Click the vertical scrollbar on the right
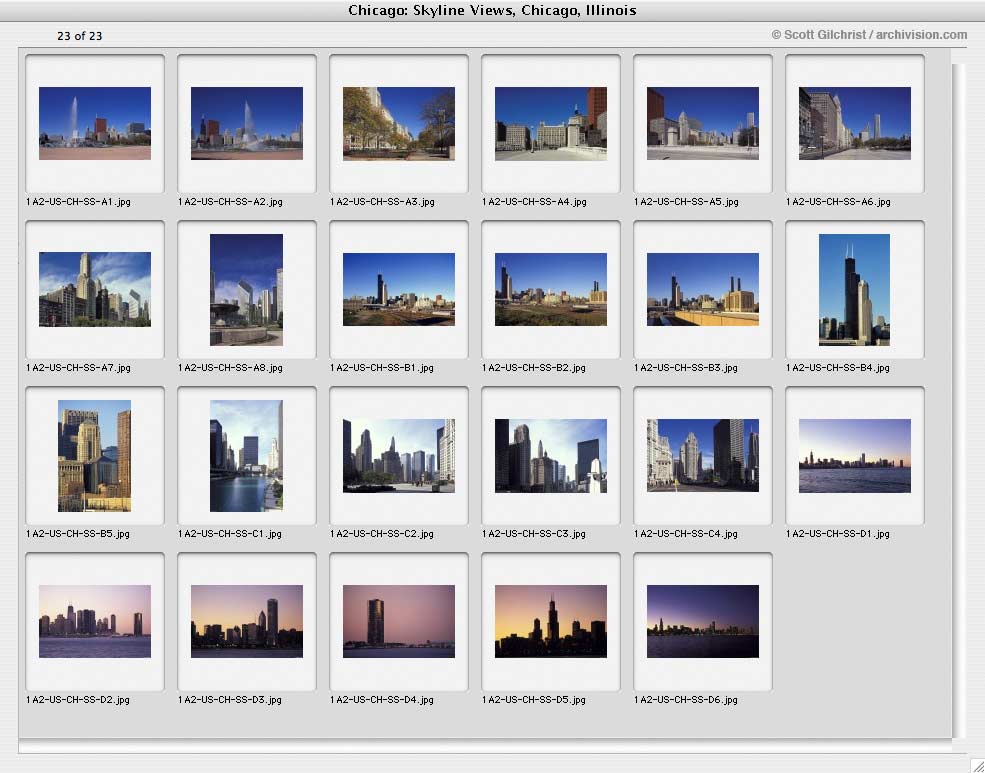The height and width of the screenshot is (773, 985). point(957,401)
